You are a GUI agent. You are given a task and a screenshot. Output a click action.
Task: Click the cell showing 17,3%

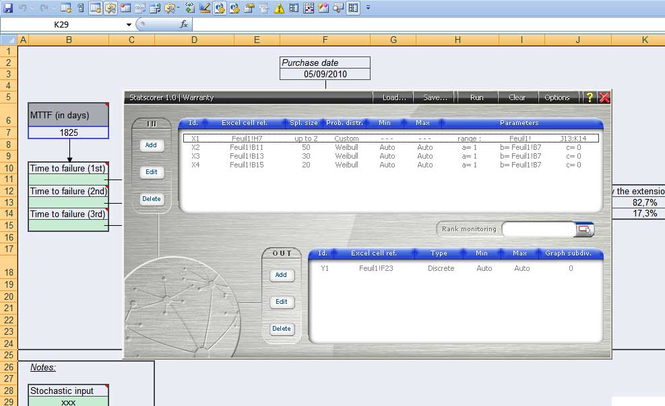[638, 213]
